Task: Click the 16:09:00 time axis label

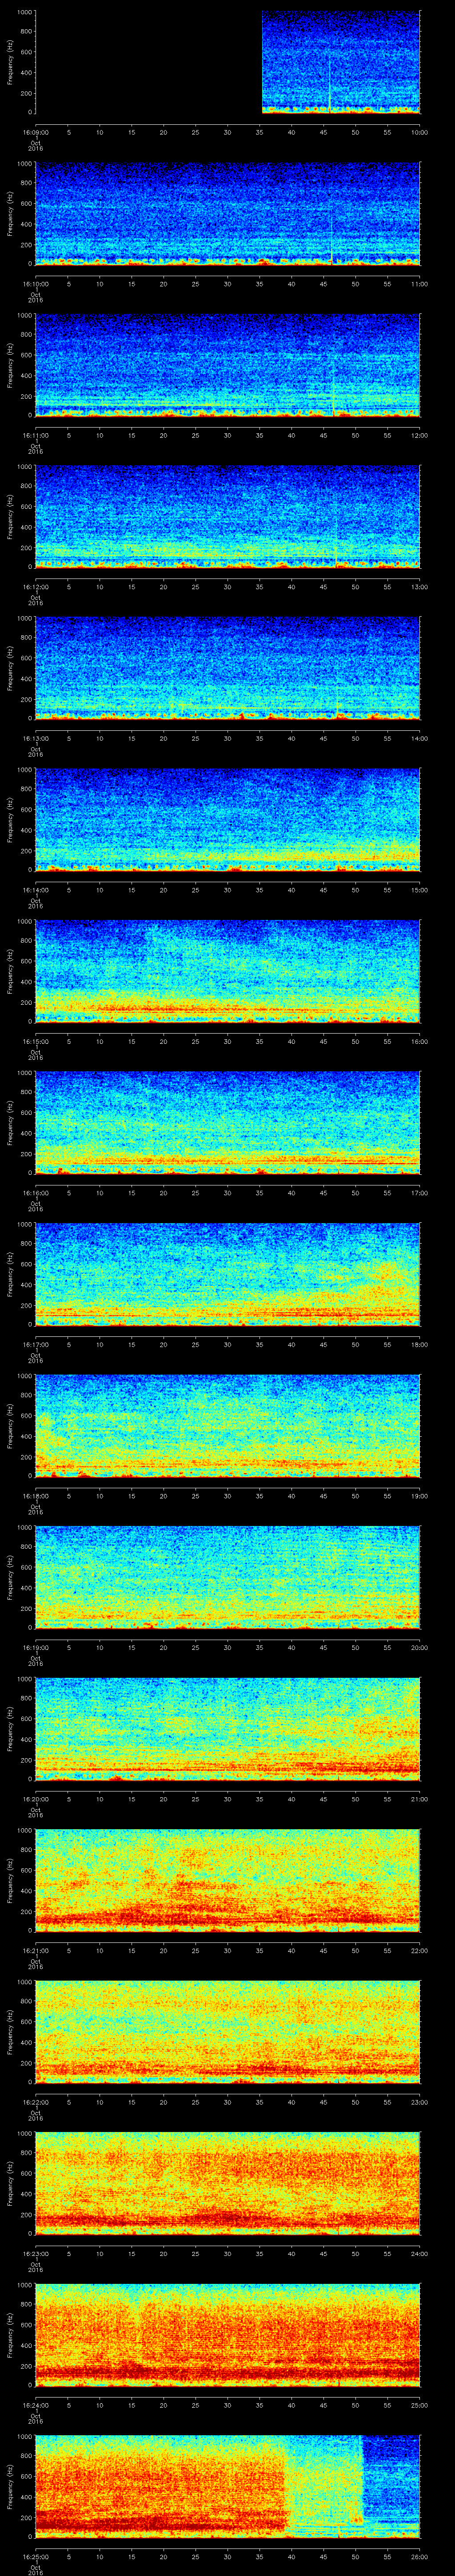Action: point(35,132)
